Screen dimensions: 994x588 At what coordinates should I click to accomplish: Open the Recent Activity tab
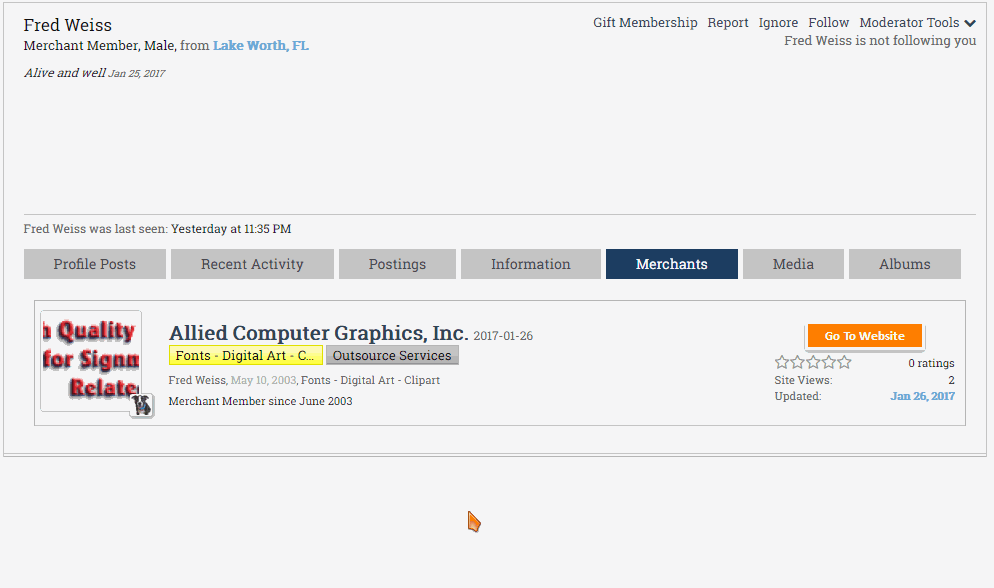252,264
